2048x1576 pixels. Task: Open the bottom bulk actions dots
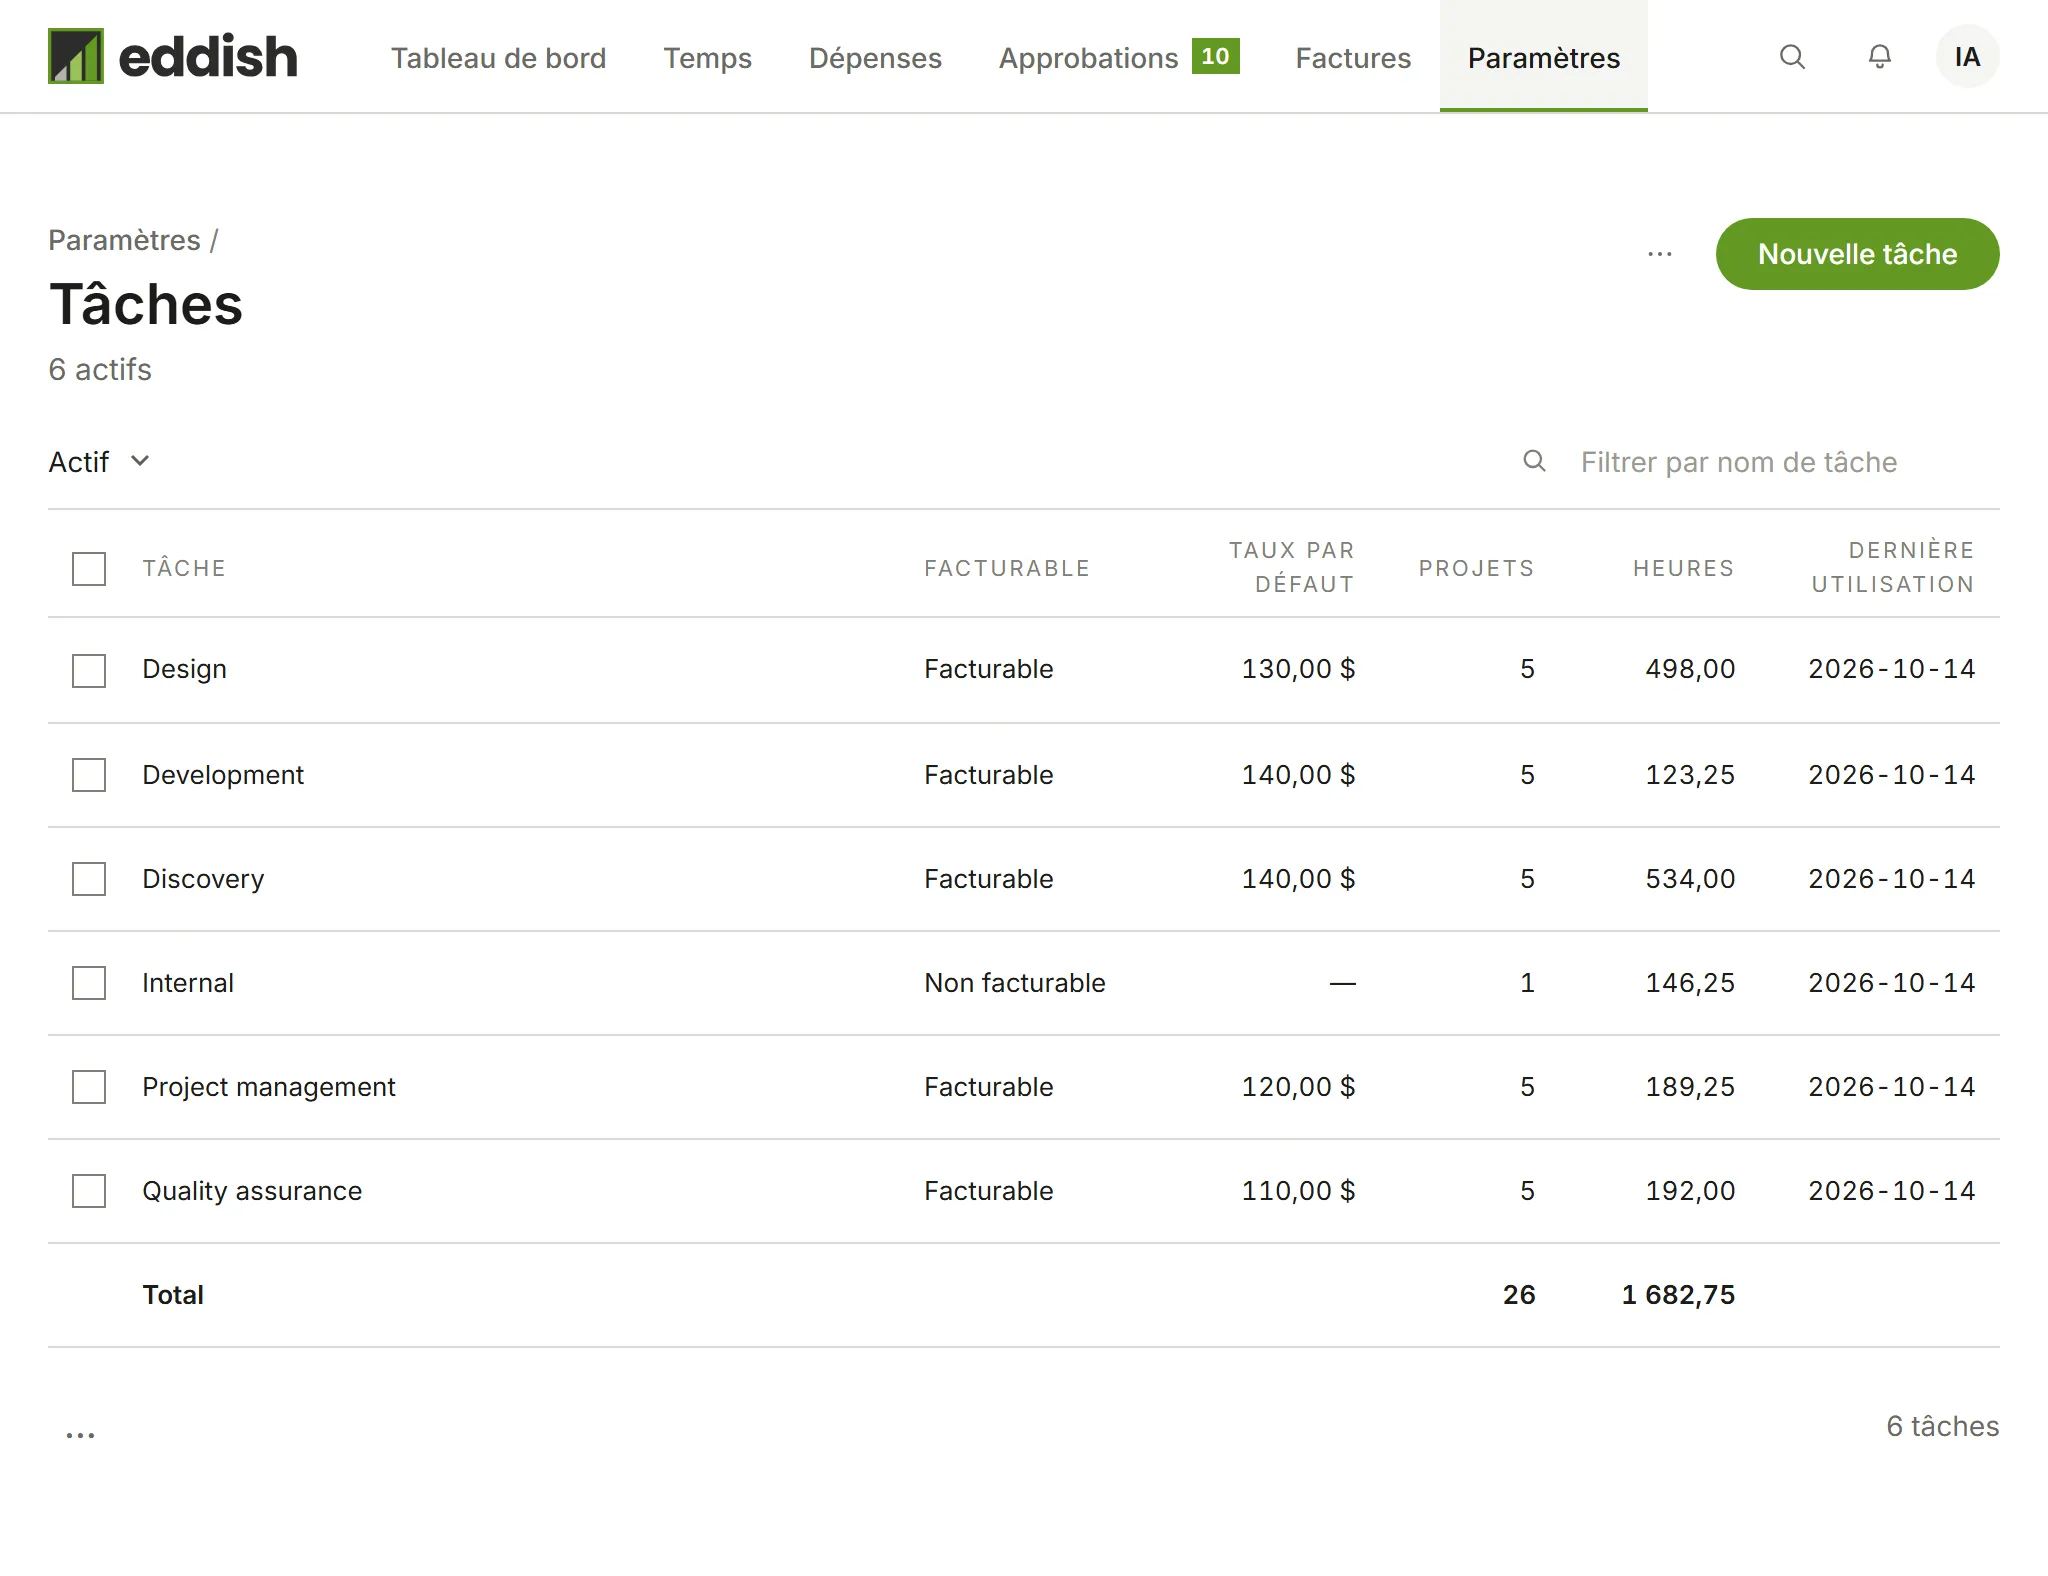pos(80,1435)
